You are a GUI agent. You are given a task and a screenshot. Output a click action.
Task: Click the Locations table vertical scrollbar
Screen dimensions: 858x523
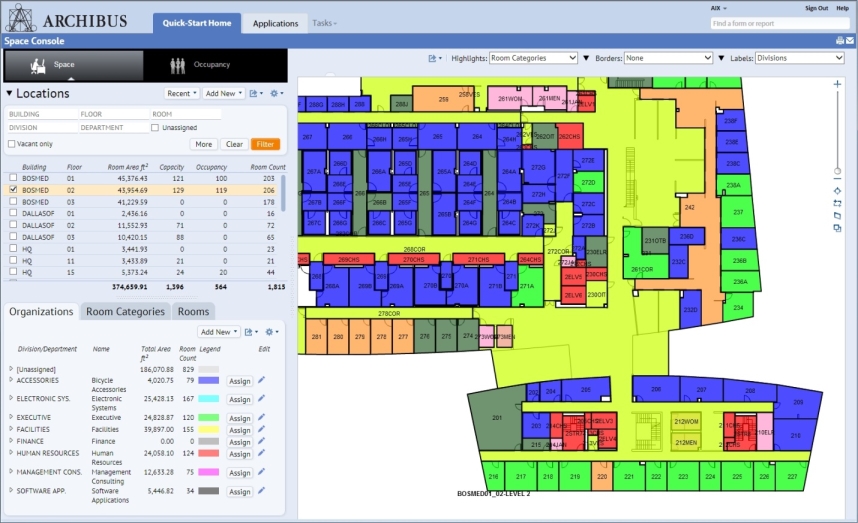[283, 193]
